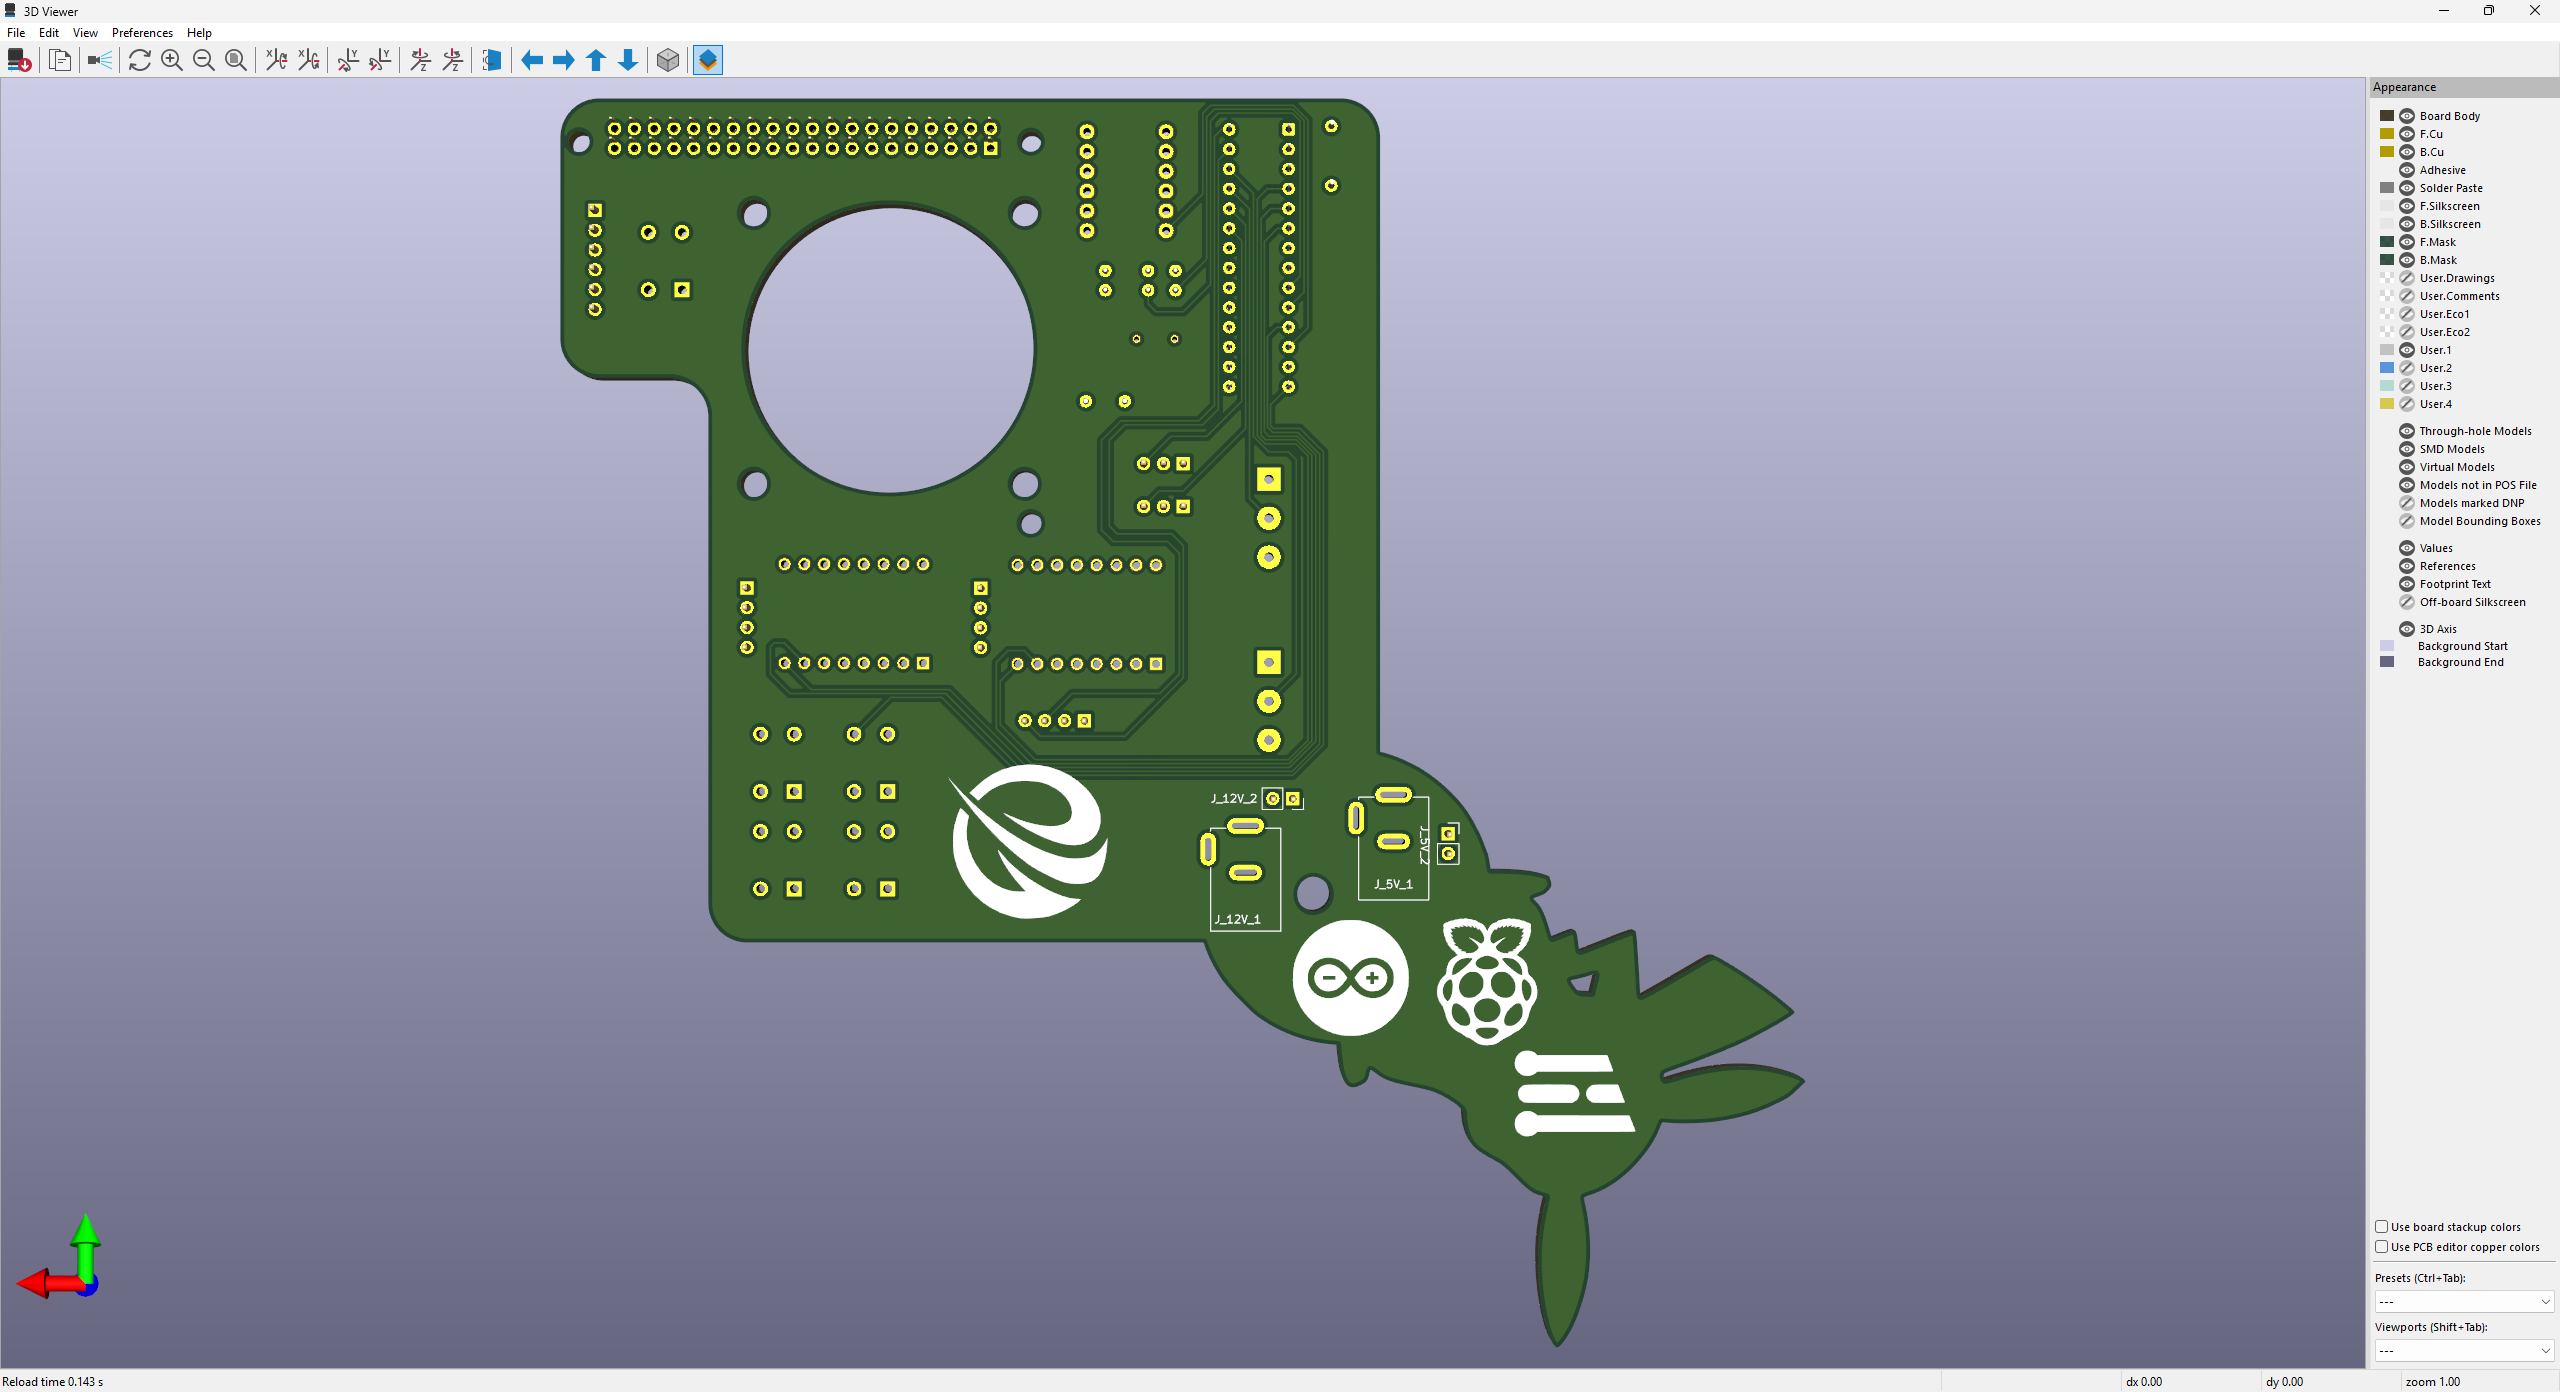
Task: Click the Board Body color swatch
Action: pyautogui.click(x=2387, y=116)
